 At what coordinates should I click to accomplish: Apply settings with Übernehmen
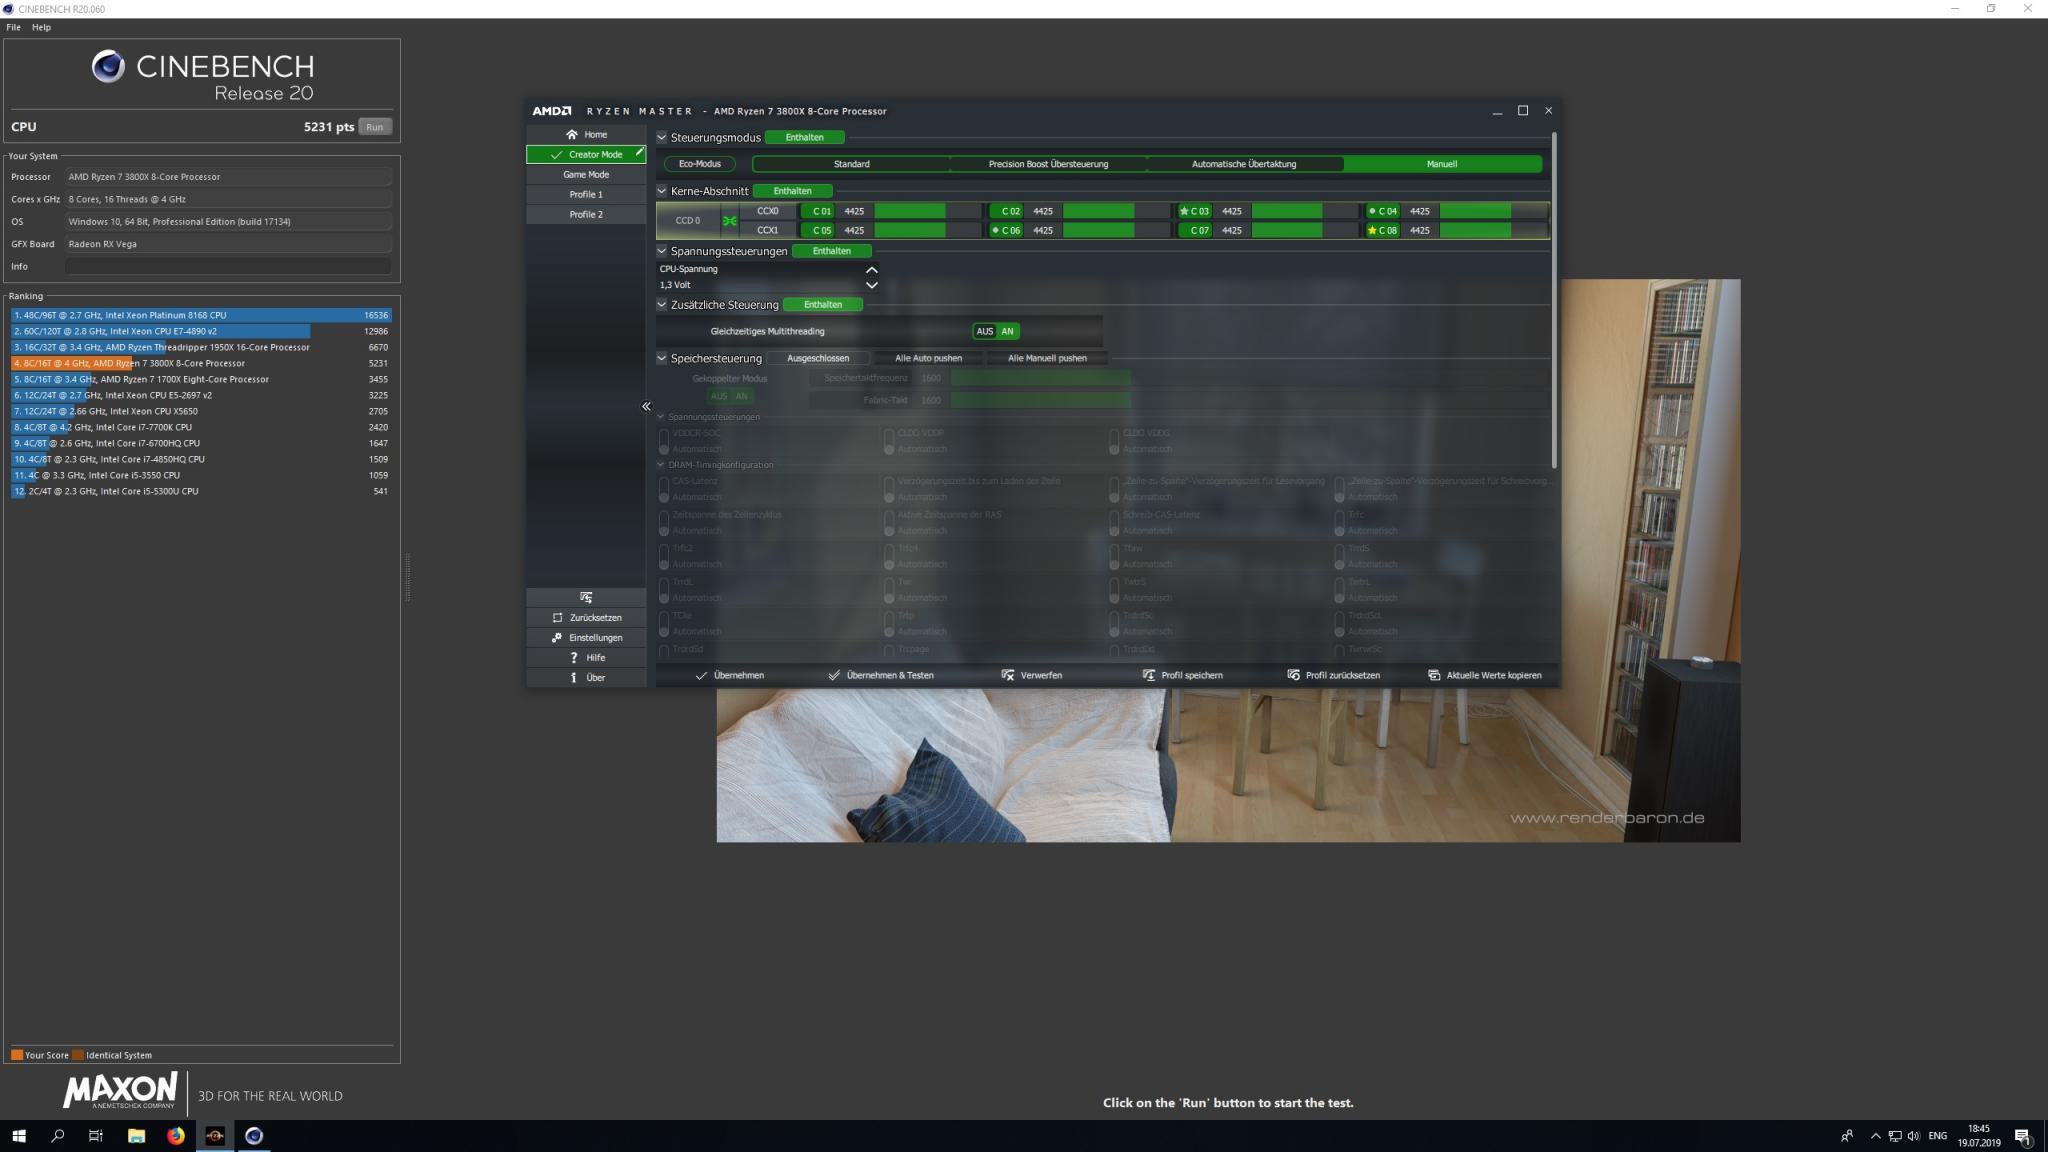[730, 675]
